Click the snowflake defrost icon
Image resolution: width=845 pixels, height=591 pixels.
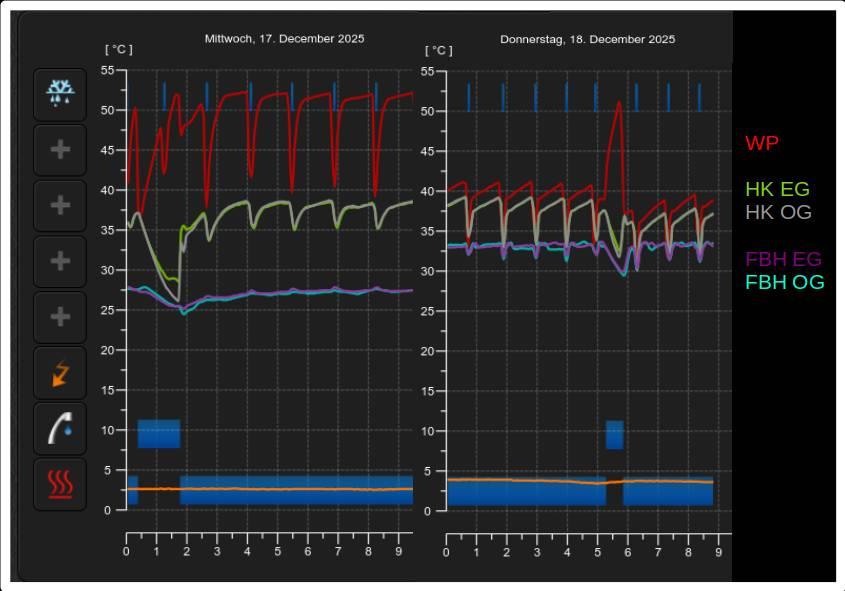pos(60,94)
